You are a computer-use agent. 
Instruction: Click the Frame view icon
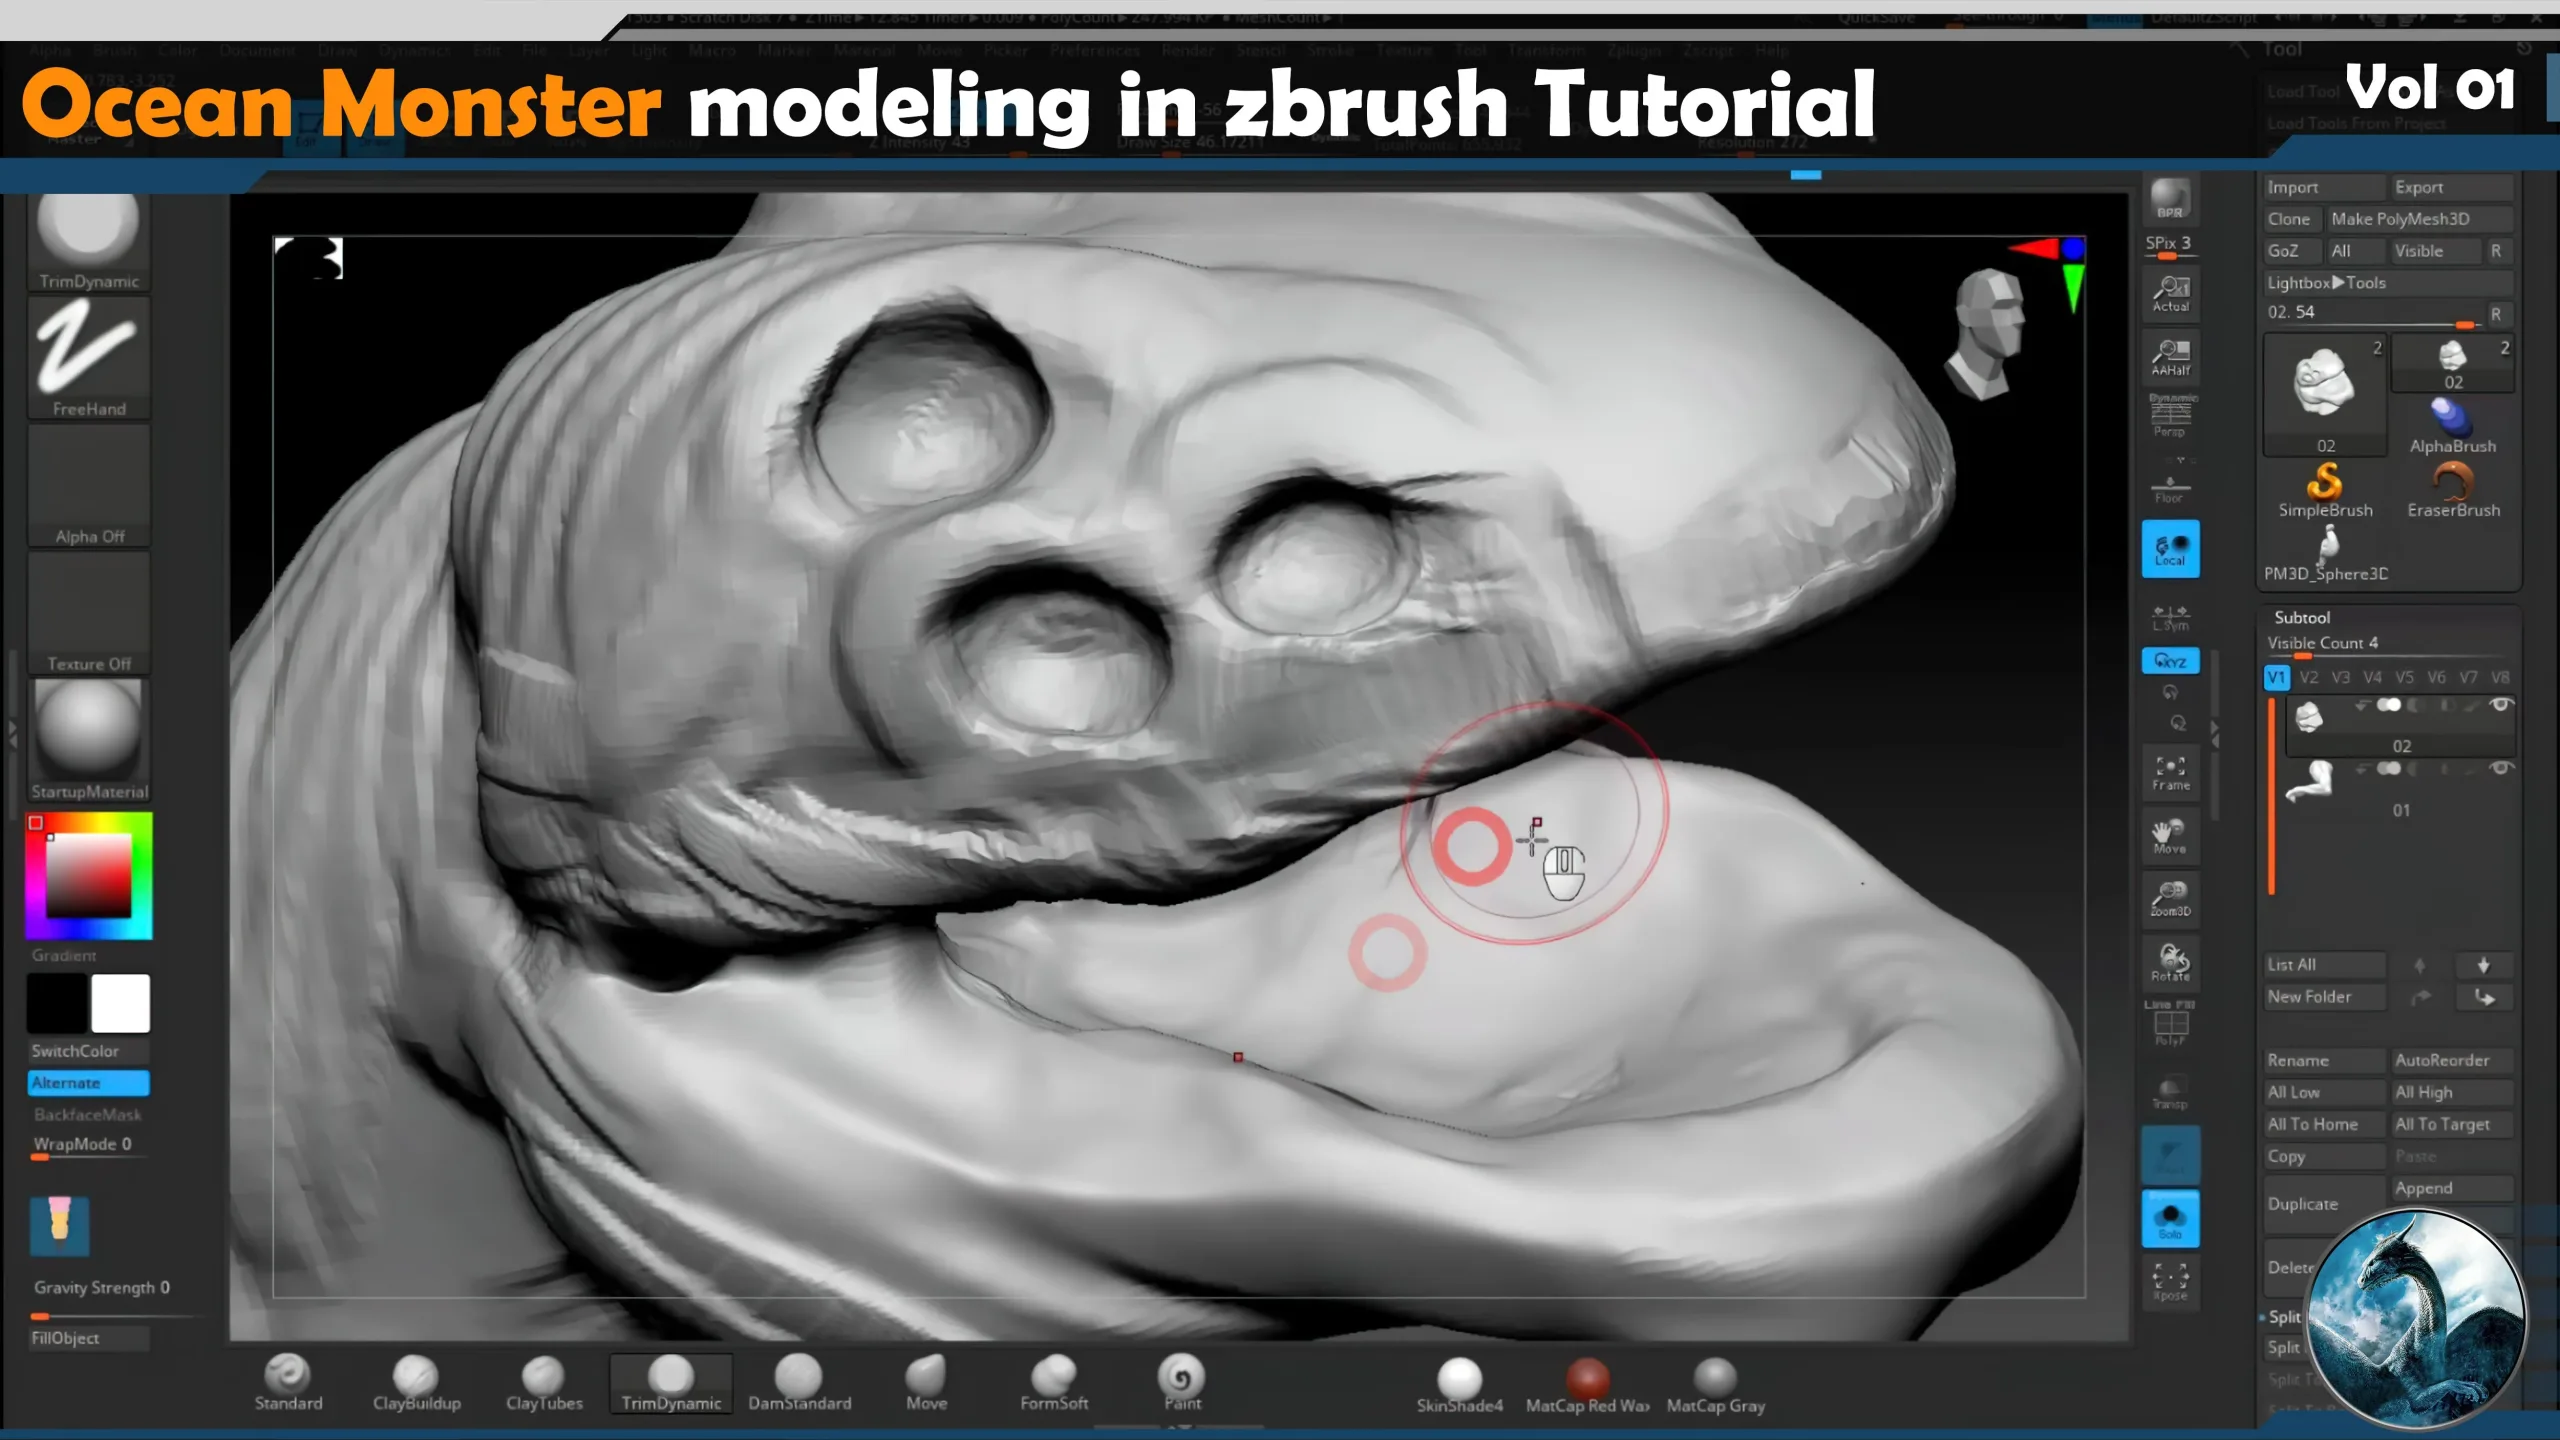(x=2170, y=772)
